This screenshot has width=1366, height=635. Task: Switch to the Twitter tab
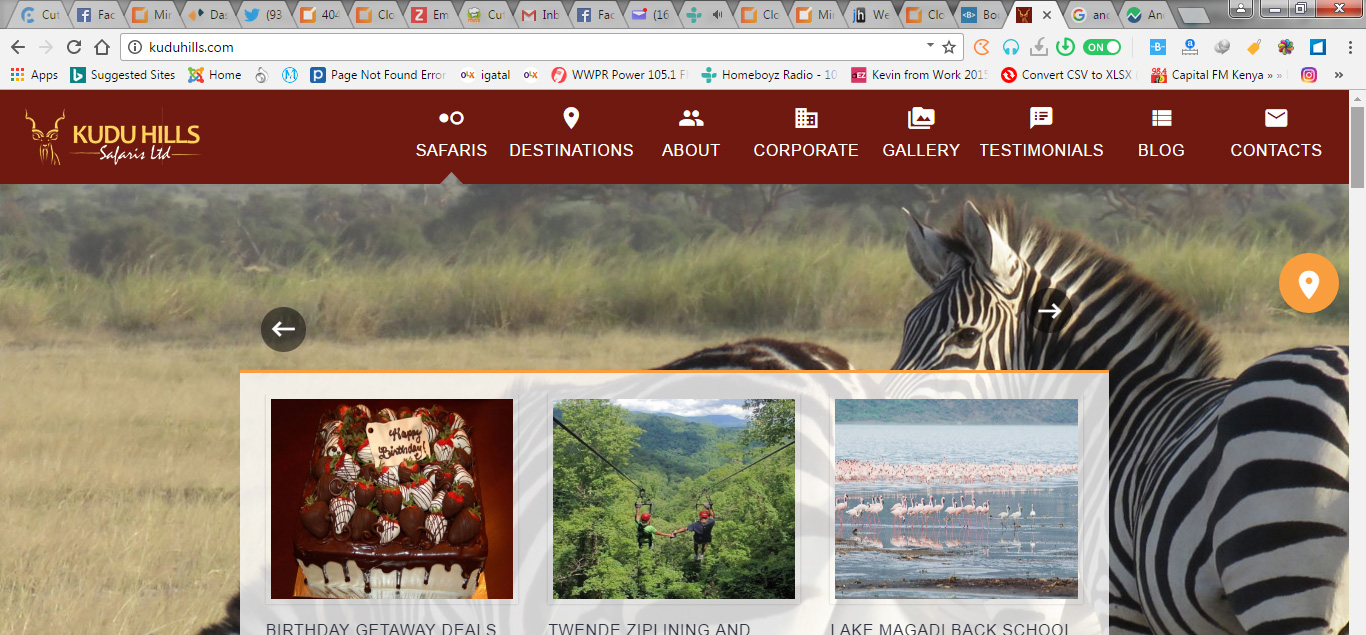click(265, 15)
